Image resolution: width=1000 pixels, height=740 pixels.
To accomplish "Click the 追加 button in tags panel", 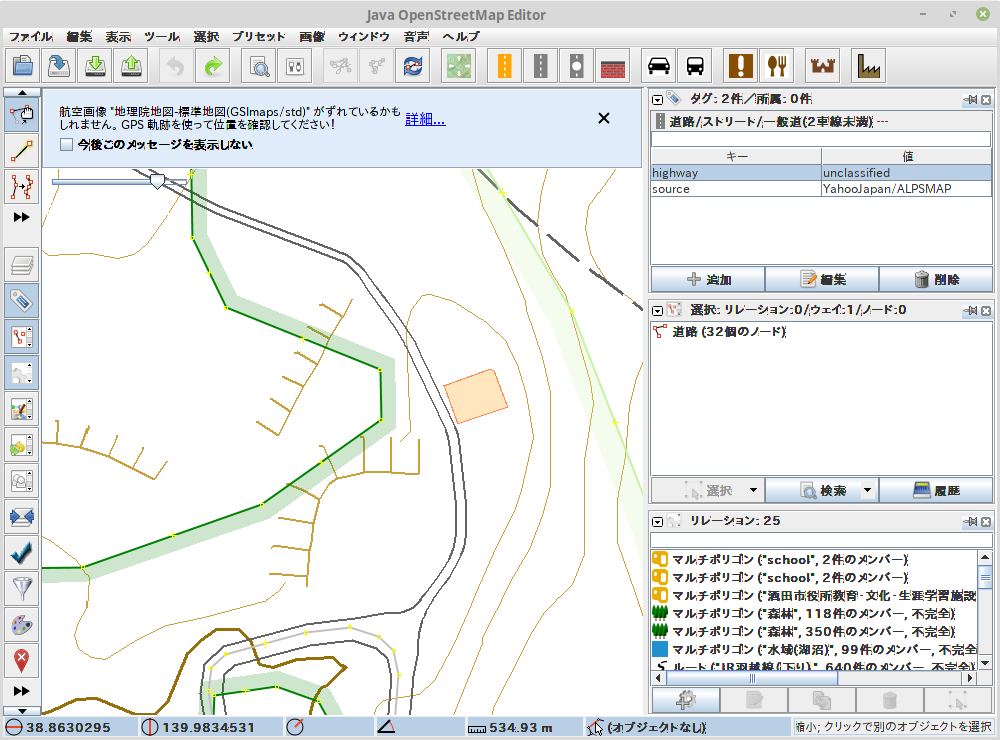I will click(x=708, y=280).
